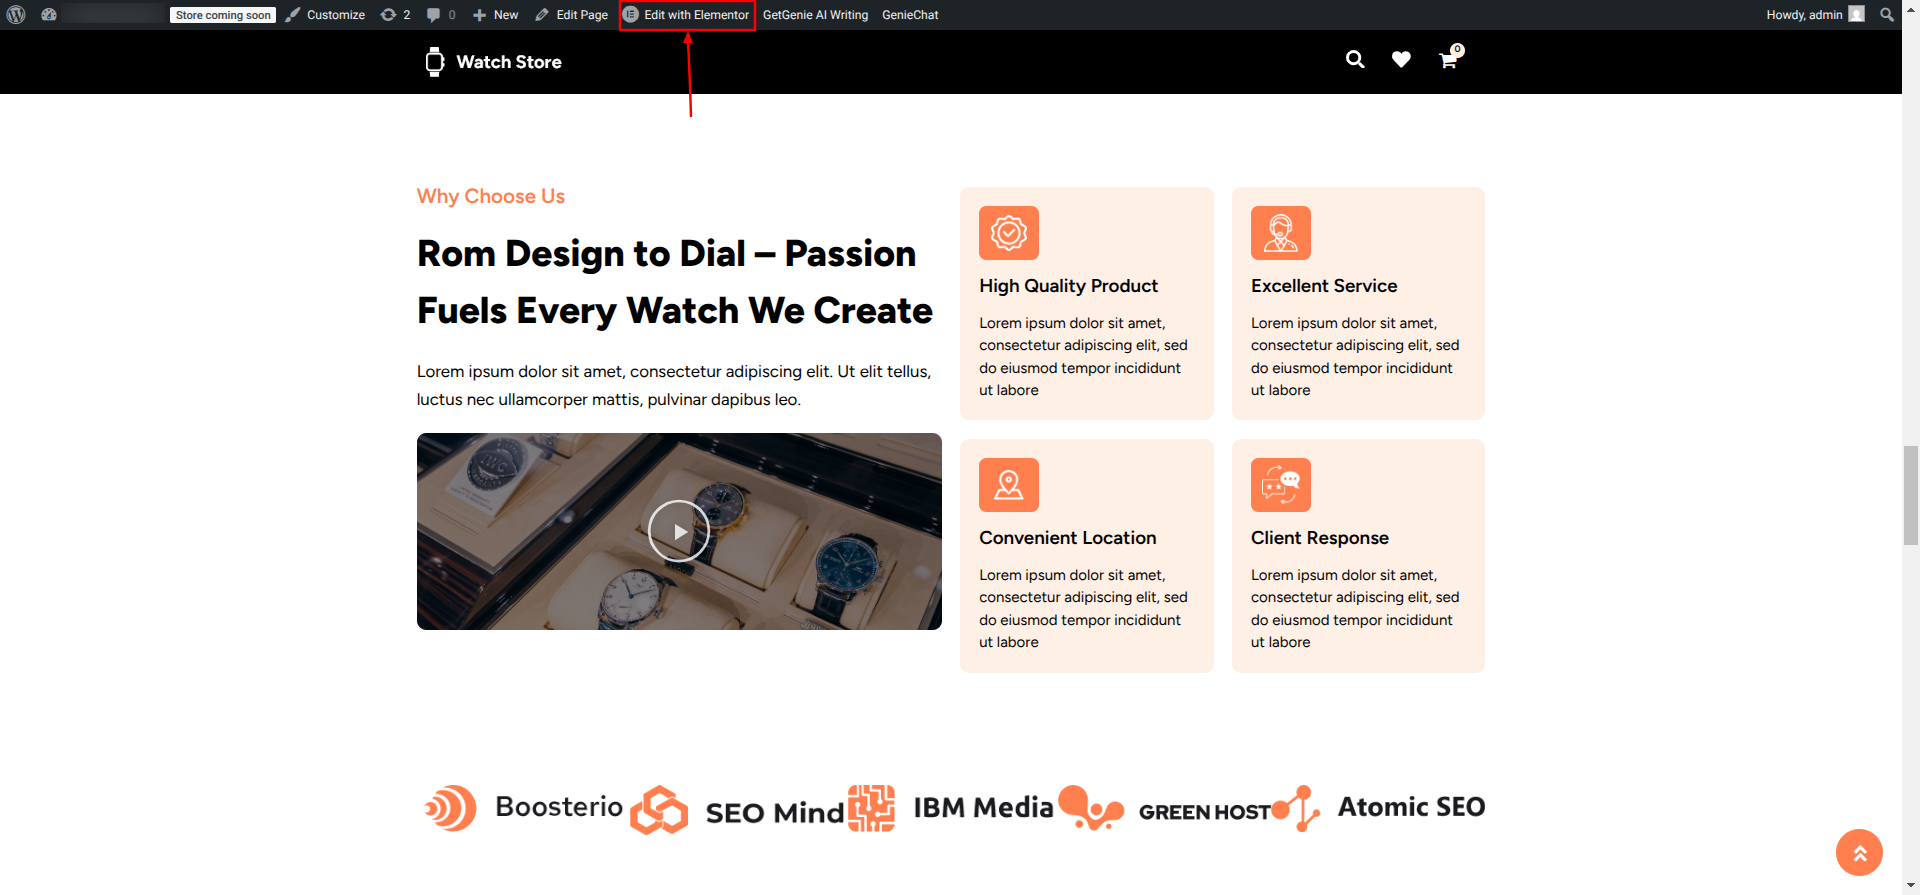Click the Excellent Service headset icon
Viewport: 1920px width, 895px height.
[1281, 233]
